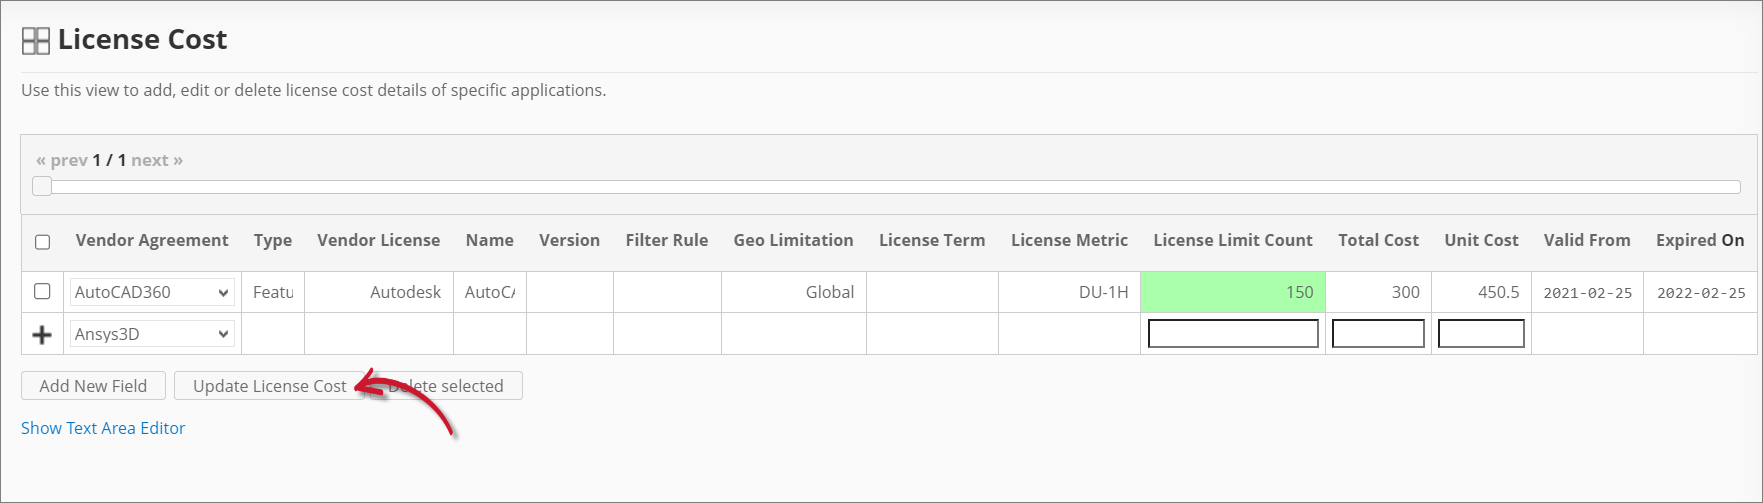The image size is (1763, 503).
Task: Check the AutoCAD360 row checkbox
Action: pos(42,291)
